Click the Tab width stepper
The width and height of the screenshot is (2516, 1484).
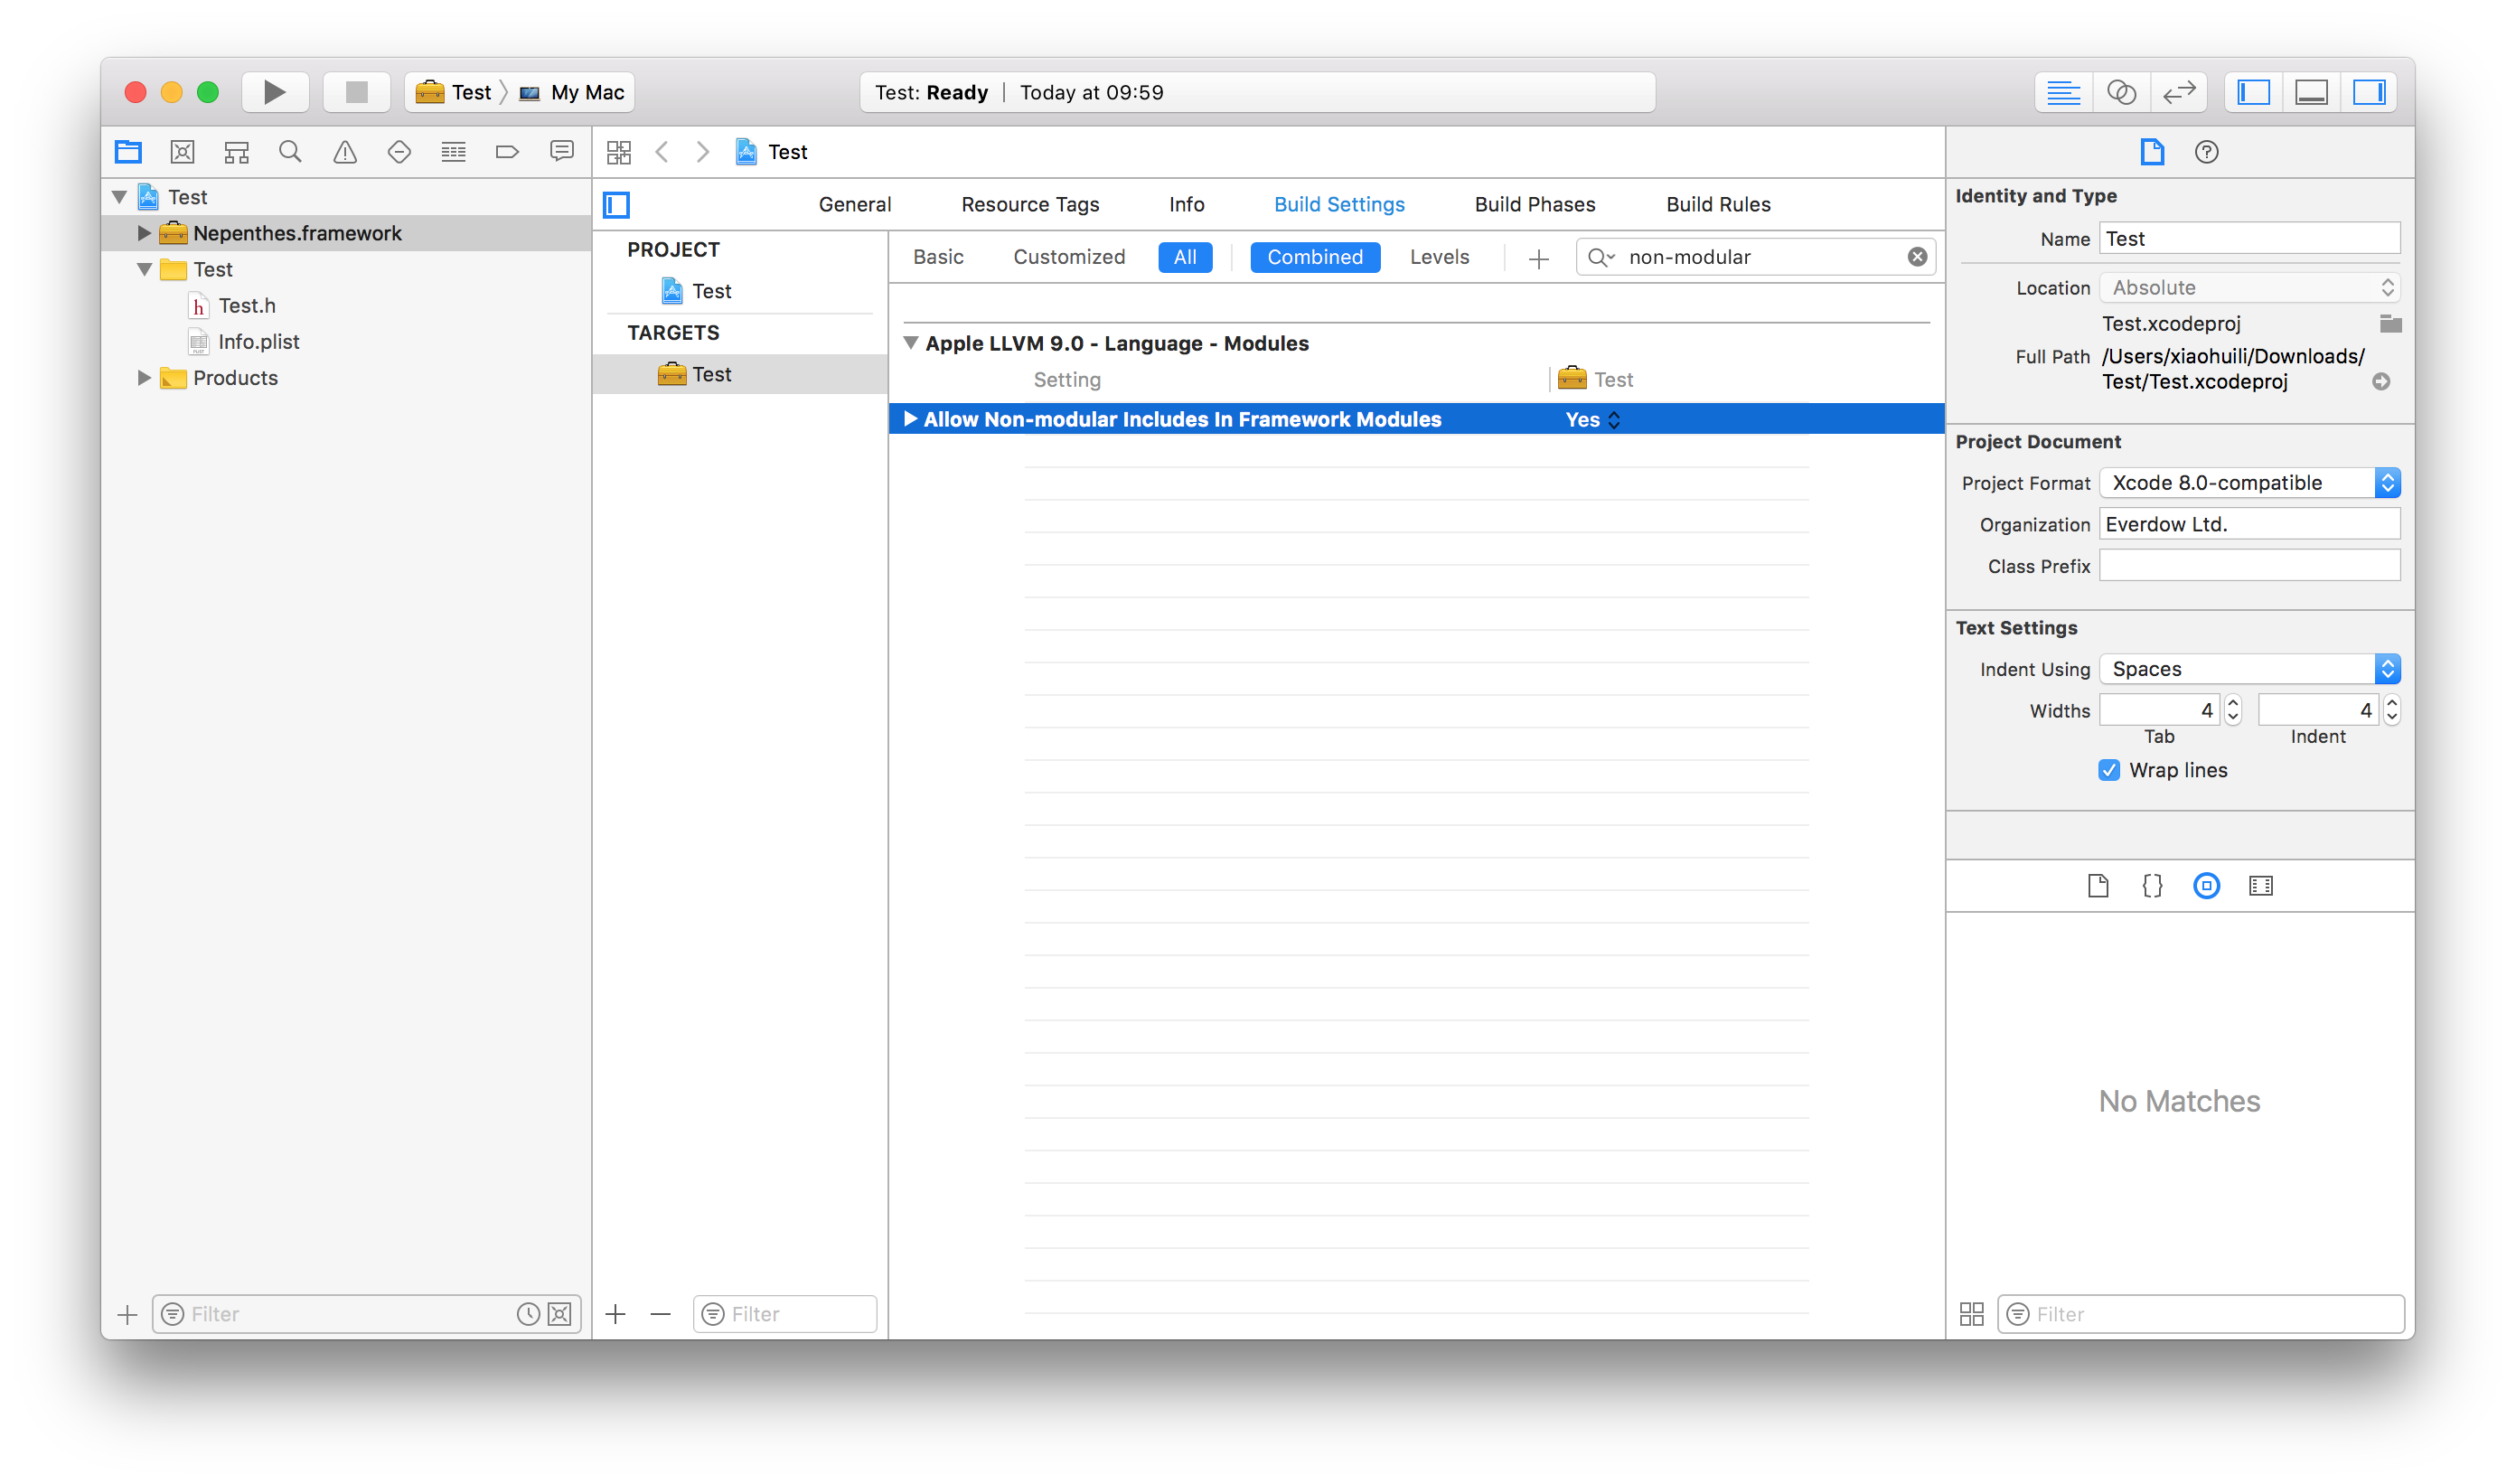point(2233,710)
